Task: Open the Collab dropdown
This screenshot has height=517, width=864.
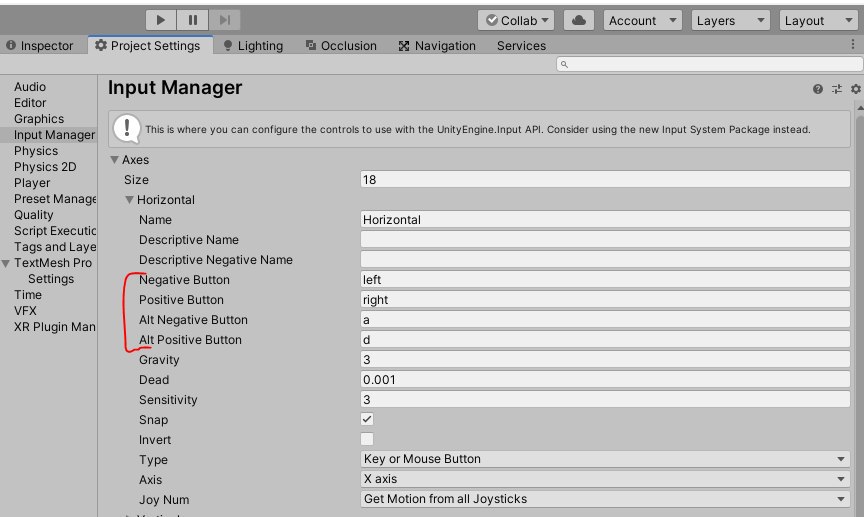Action: [516, 20]
